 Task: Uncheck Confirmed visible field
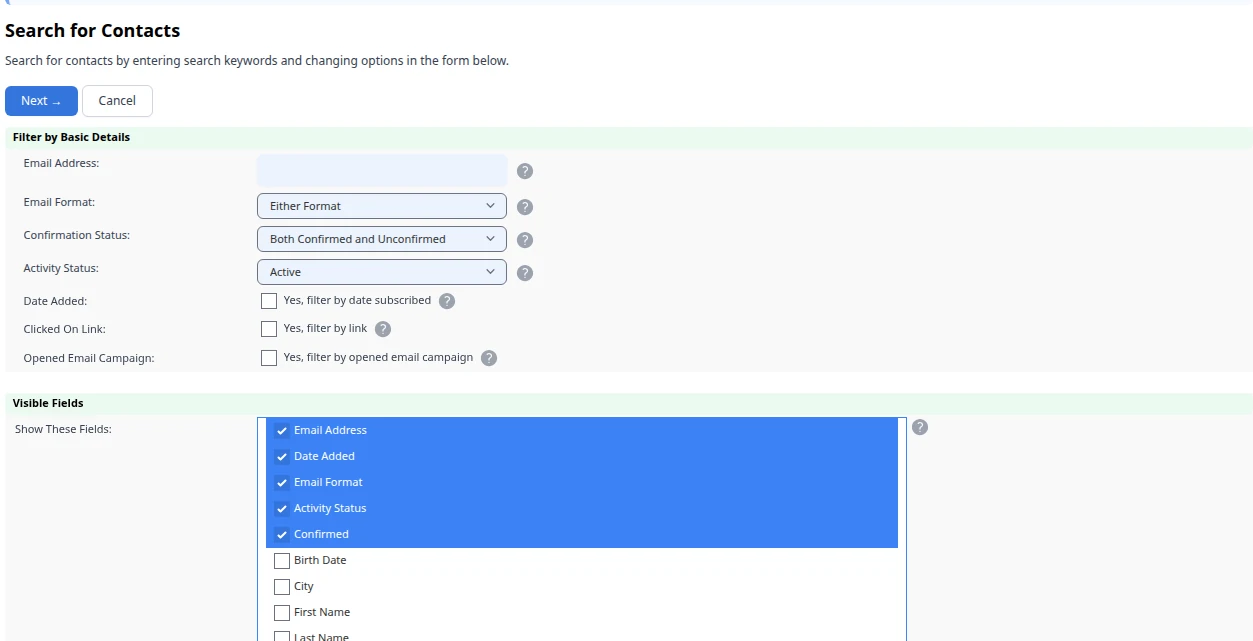(x=282, y=535)
